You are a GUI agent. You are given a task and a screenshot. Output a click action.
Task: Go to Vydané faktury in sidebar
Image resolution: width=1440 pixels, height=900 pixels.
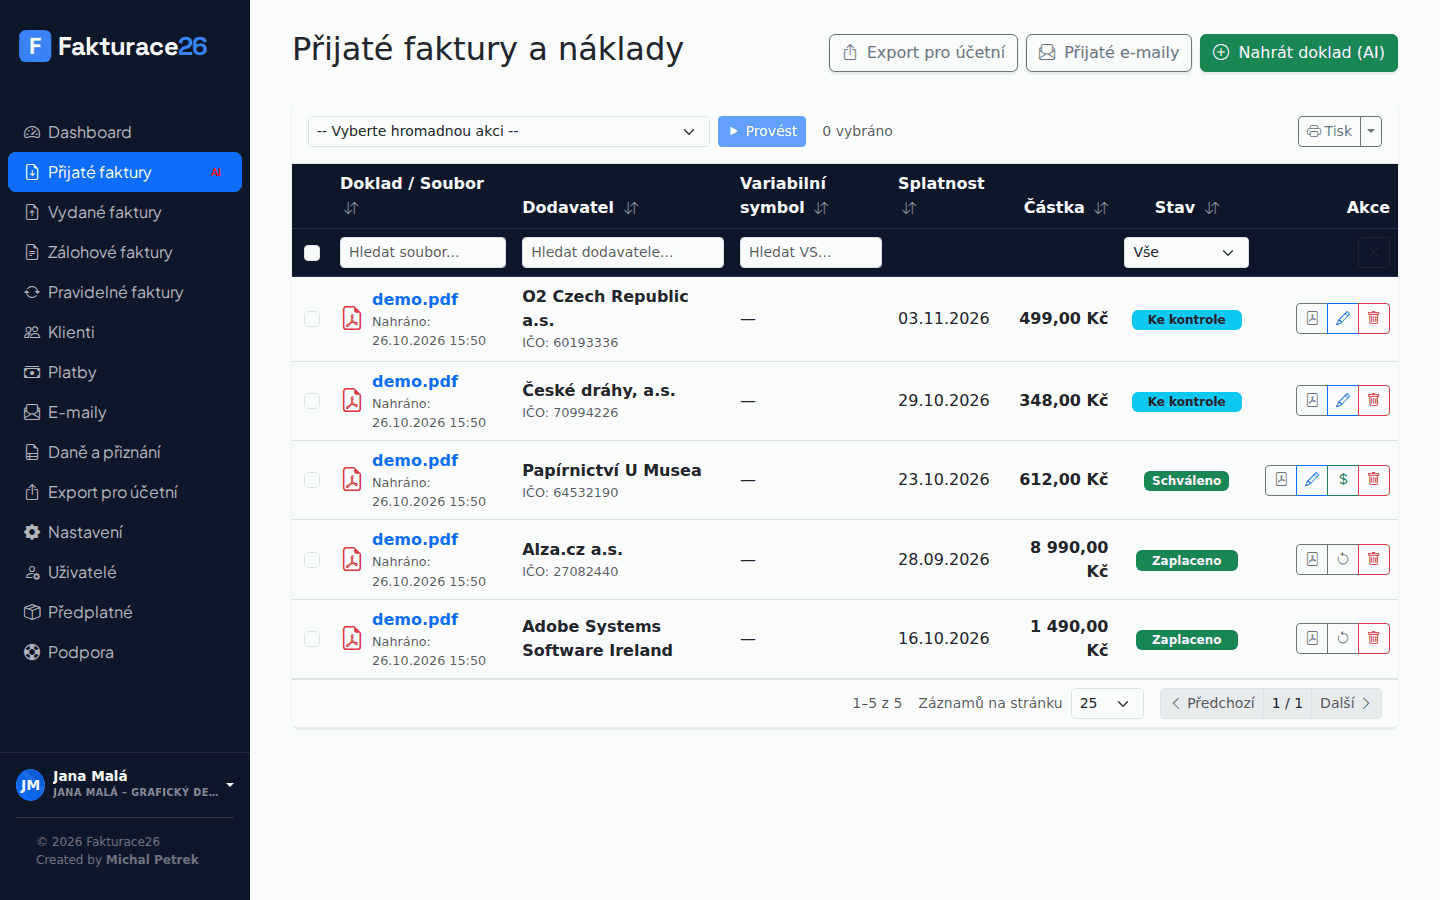tap(125, 212)
